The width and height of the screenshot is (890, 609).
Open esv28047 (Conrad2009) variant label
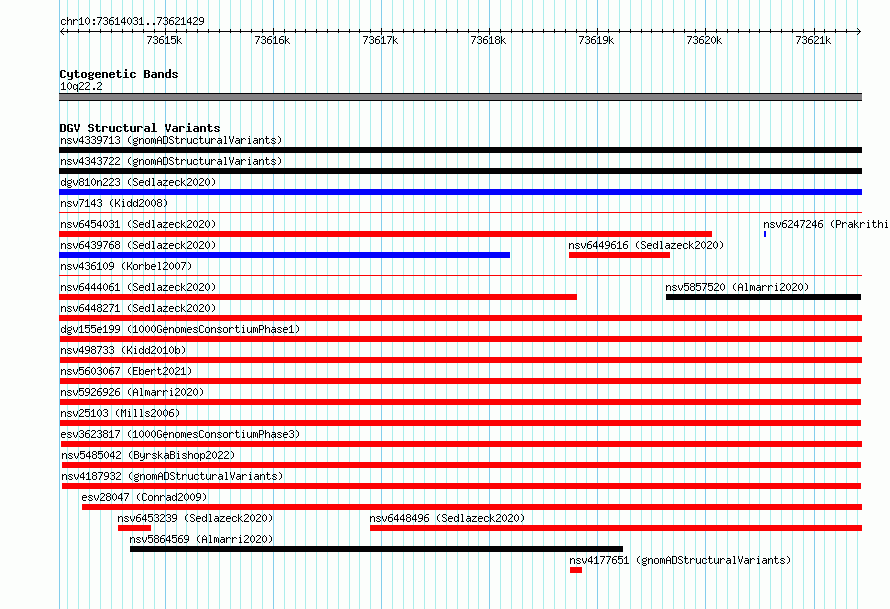(x=144, y=497)
